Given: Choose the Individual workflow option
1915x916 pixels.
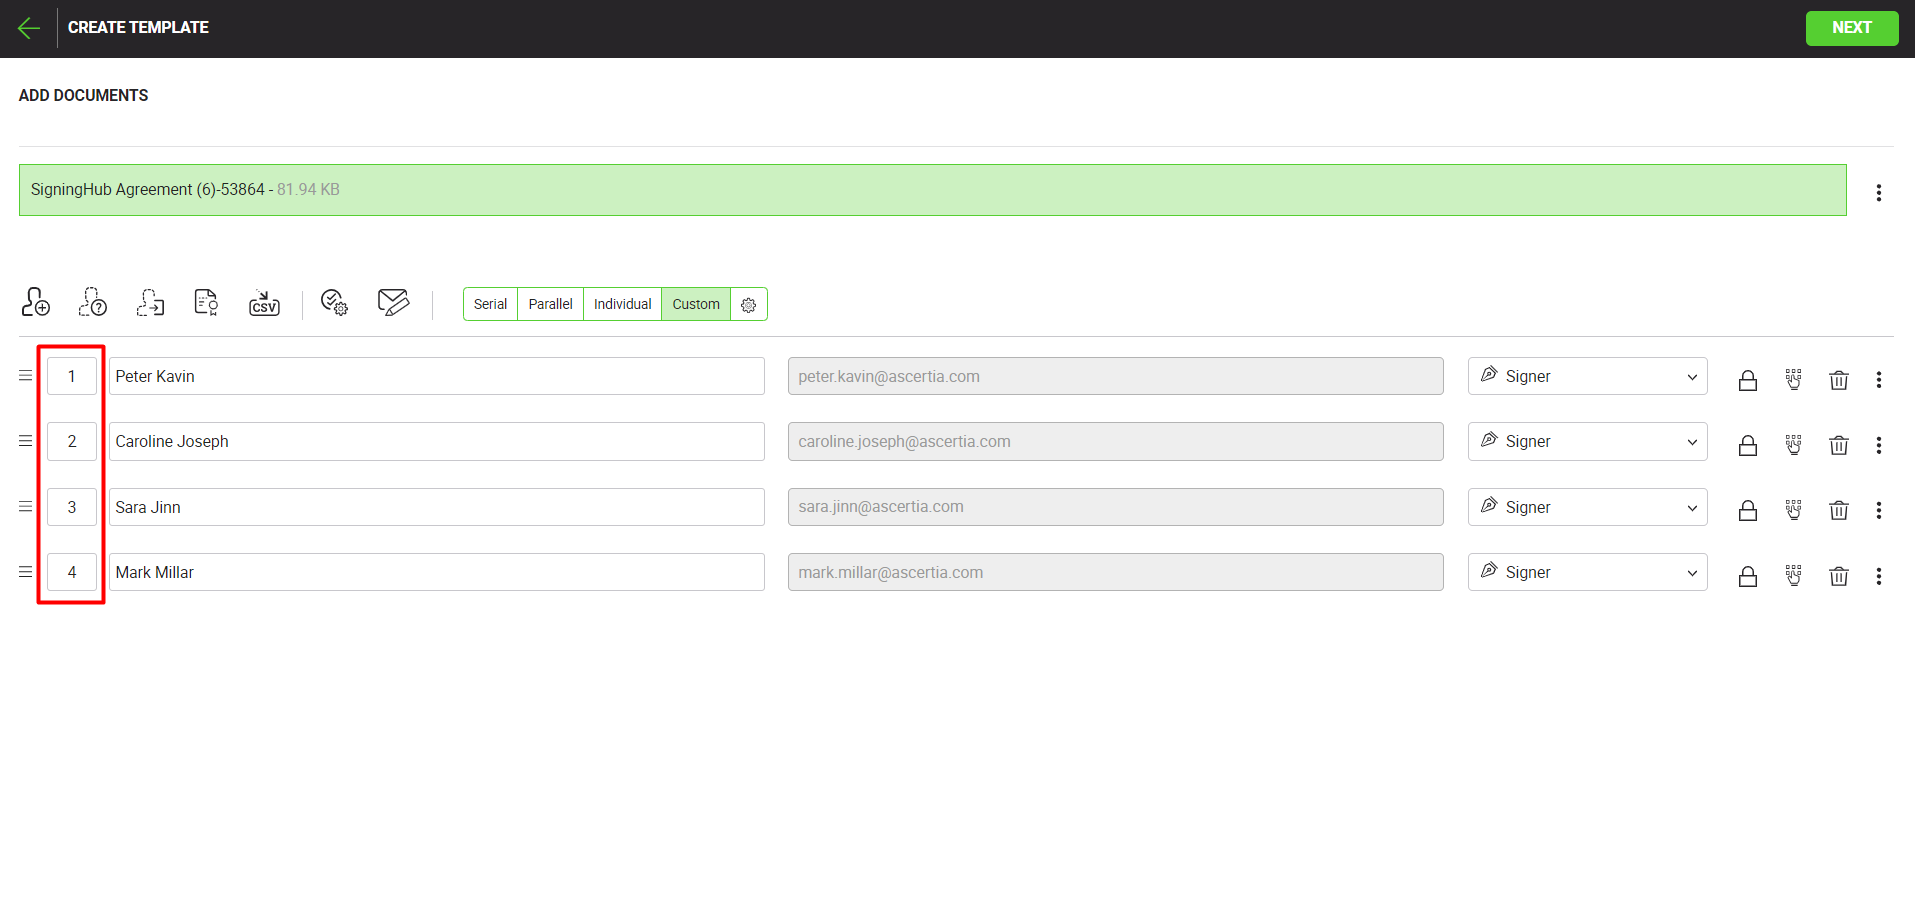Looking at the screenshot, I should tap(622, 305).
